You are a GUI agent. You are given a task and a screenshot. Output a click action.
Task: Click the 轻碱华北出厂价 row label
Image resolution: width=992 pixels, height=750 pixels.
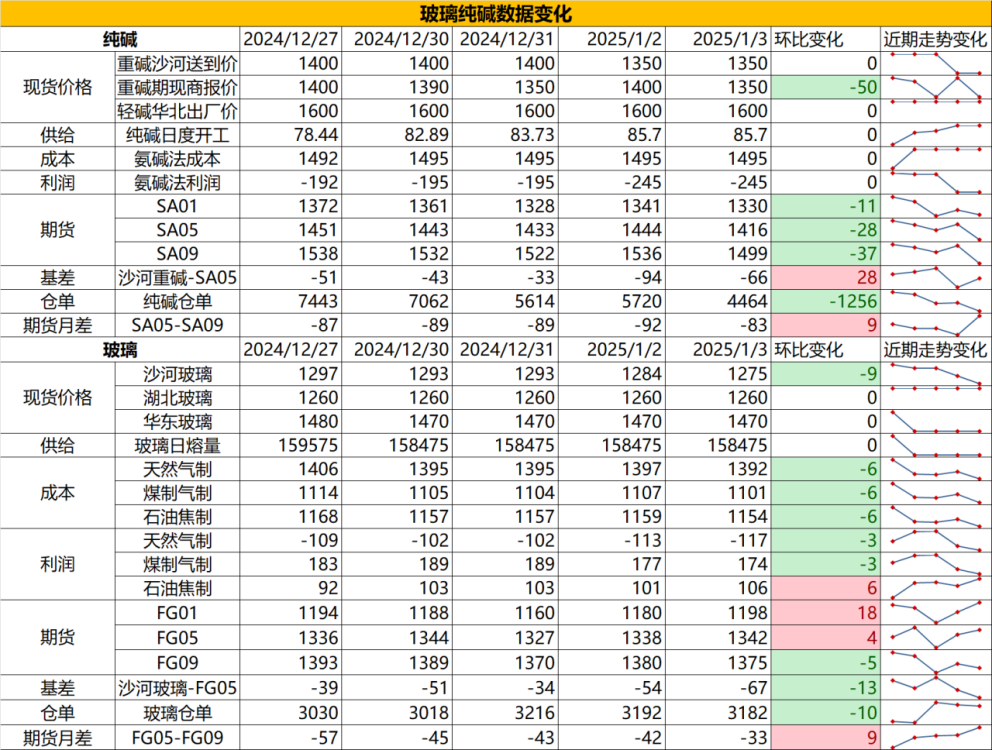(x=177, y=111)
